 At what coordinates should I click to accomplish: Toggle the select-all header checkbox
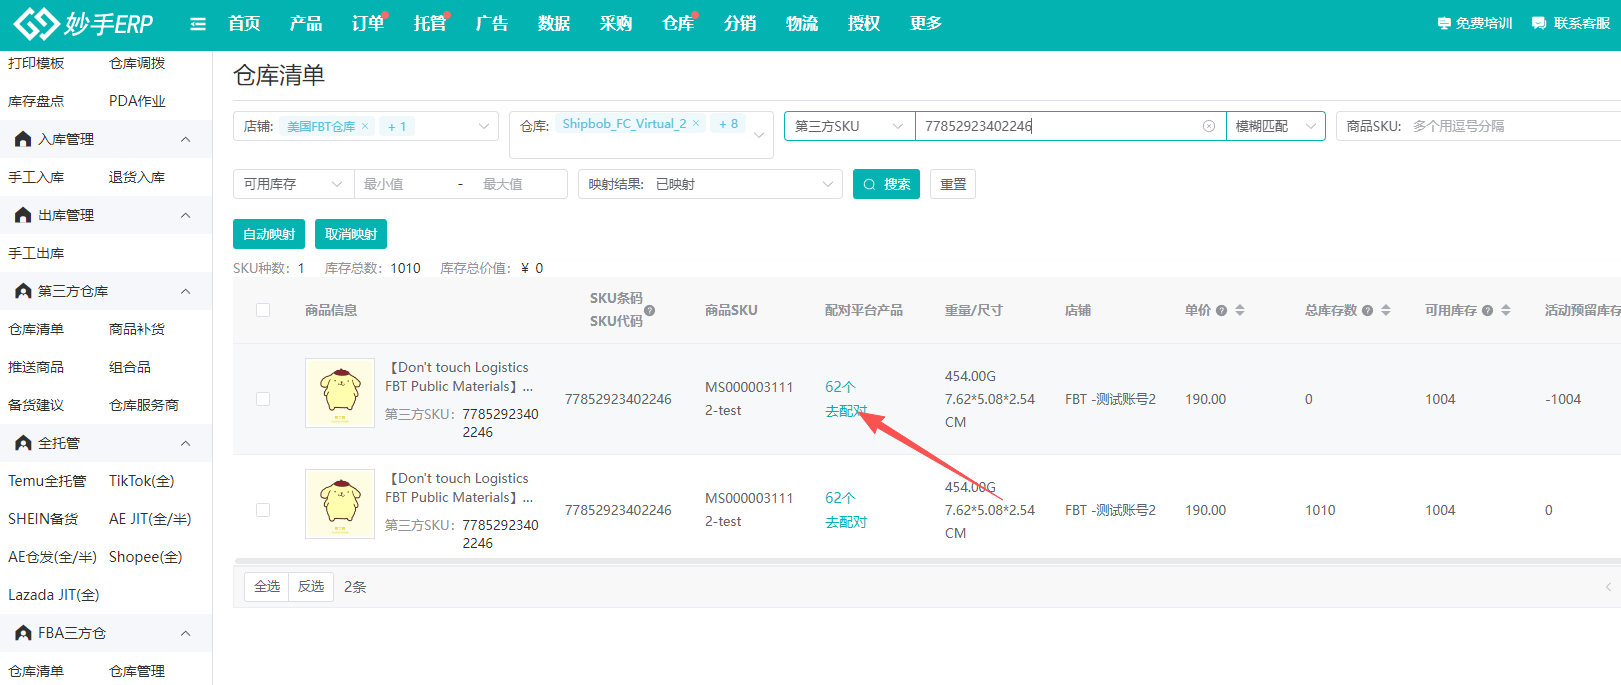click(263, 310)
